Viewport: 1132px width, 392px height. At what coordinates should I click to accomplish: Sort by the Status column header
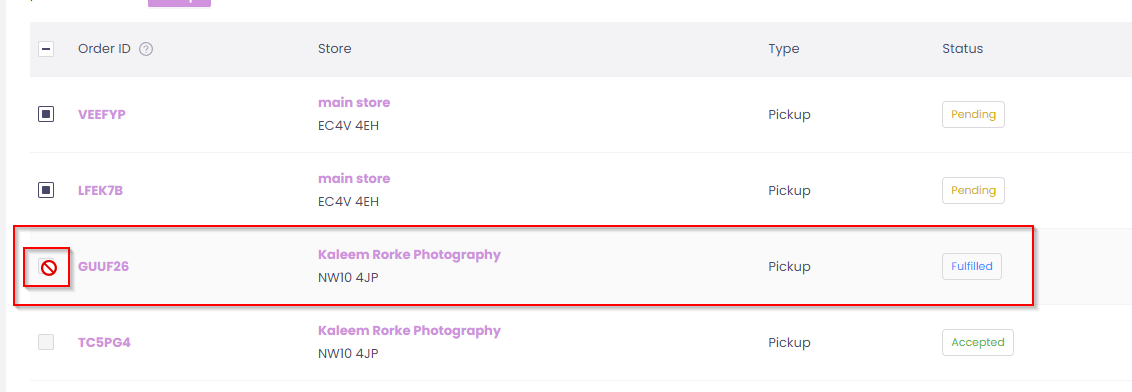point(962,49)
